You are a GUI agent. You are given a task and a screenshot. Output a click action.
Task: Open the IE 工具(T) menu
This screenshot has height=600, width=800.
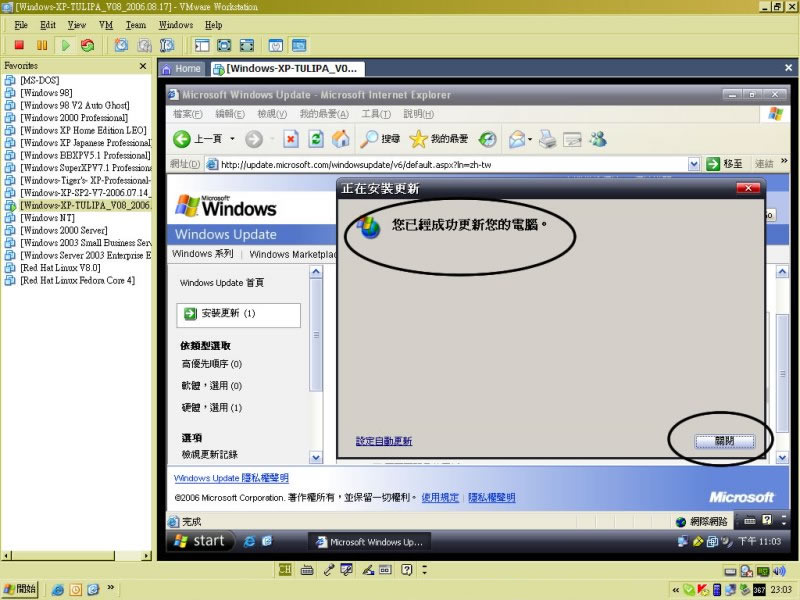(x=376, y=114)
